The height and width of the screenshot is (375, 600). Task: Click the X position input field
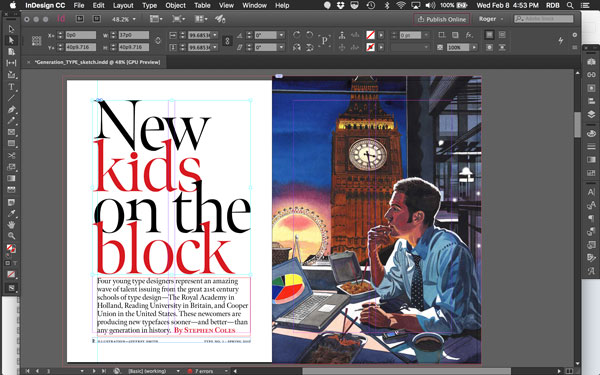80,35
